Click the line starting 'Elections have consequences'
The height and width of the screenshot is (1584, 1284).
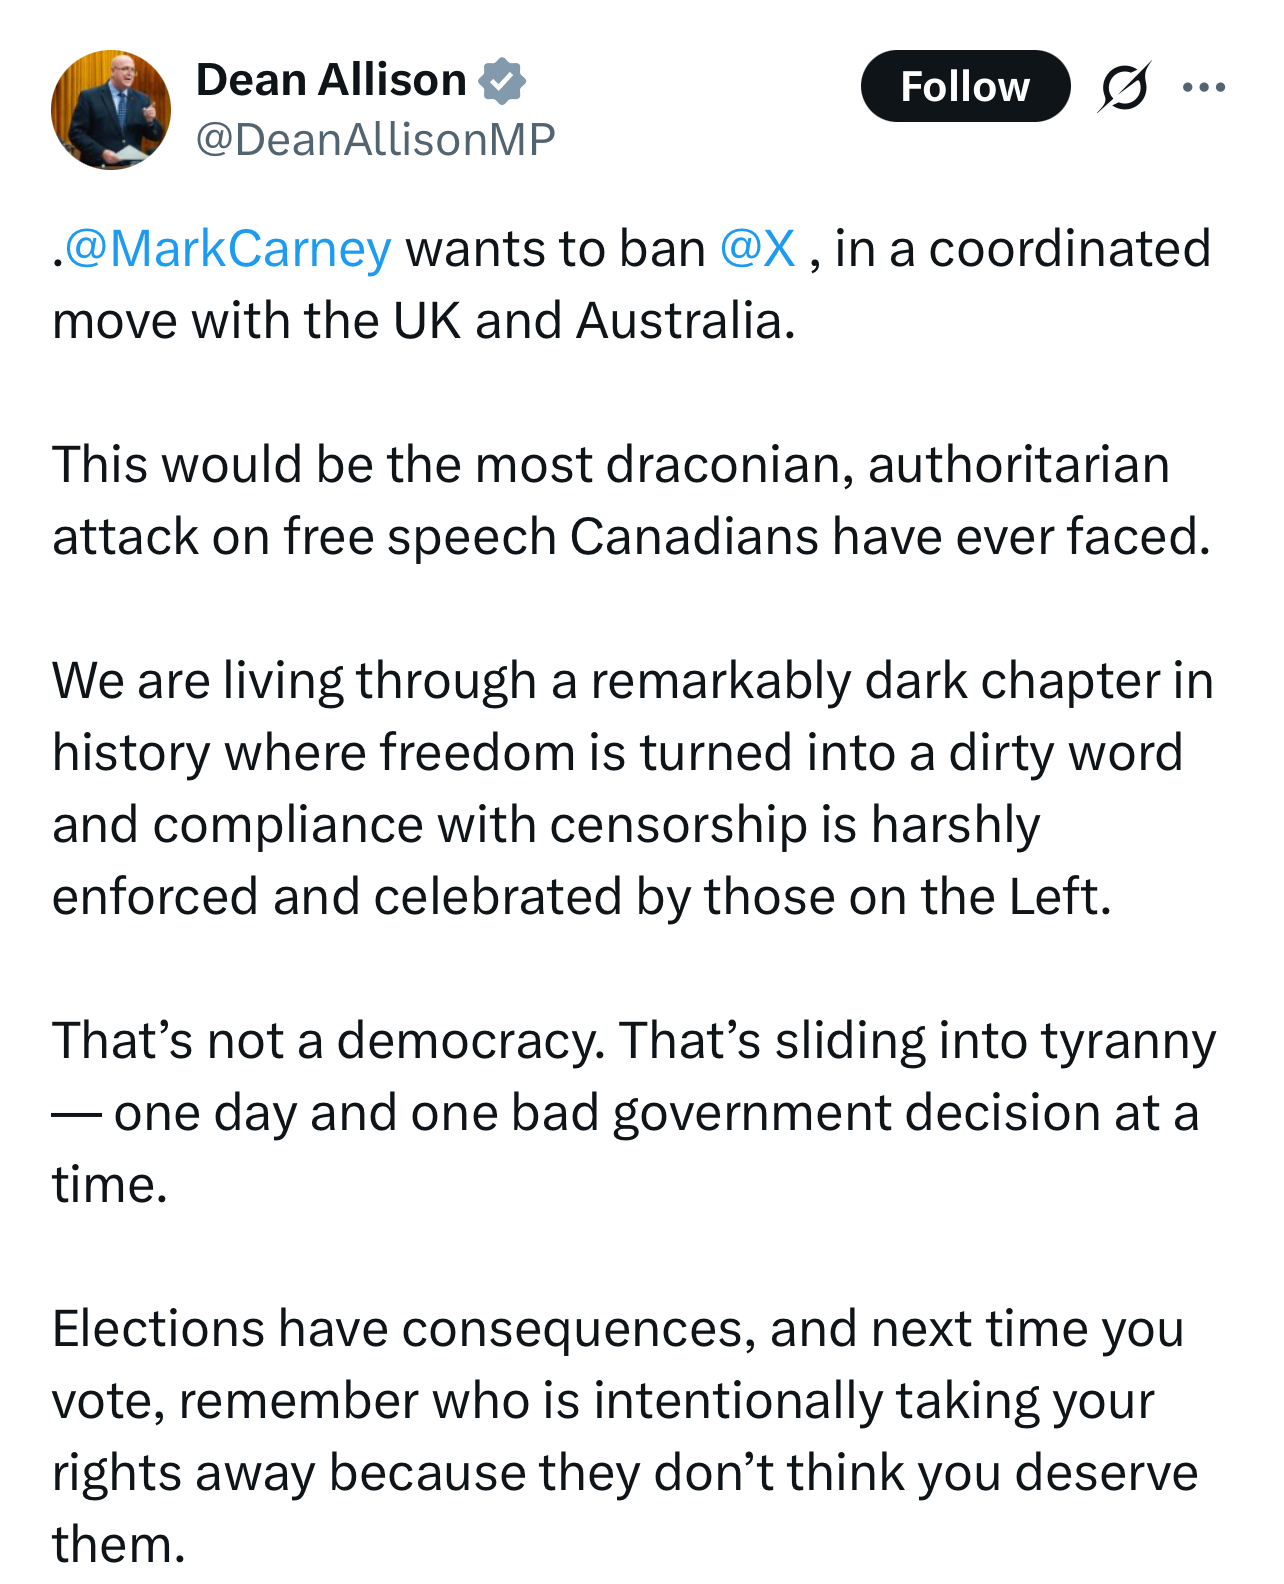[x=617, y=1329]
